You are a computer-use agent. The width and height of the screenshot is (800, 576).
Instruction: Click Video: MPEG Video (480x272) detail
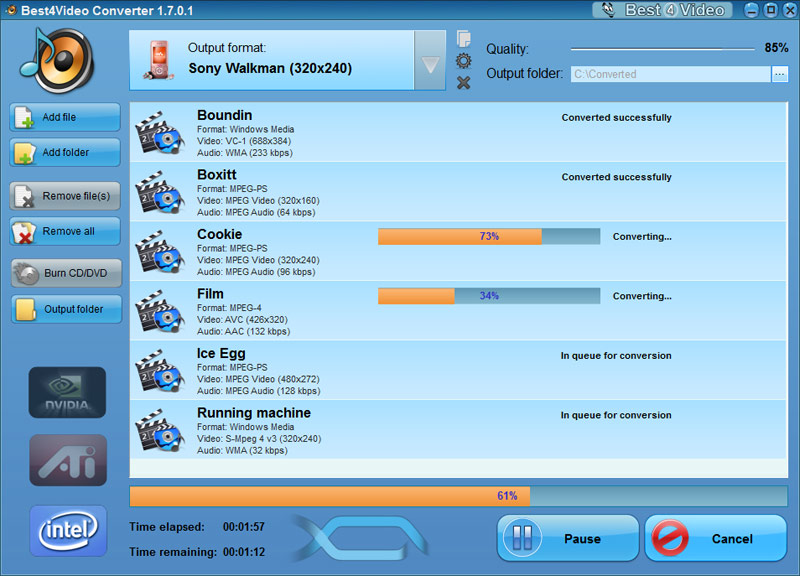click(258, 379)
